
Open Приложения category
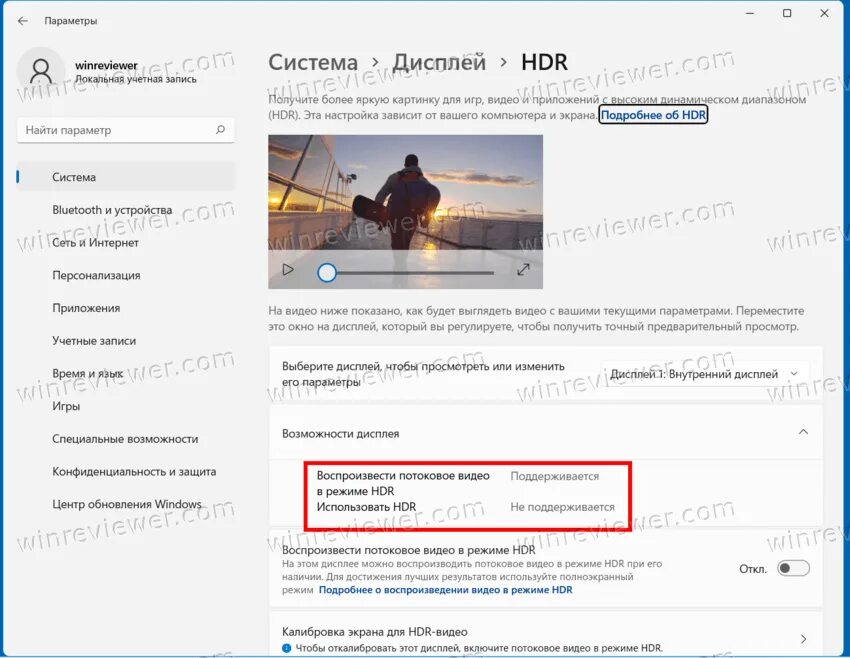(126, 308)
